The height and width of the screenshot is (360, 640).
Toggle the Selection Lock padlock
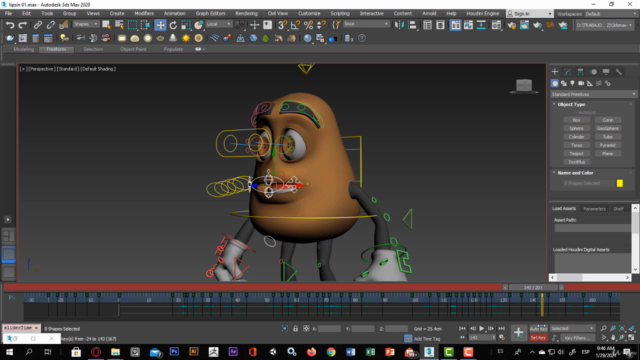[295, 329]
